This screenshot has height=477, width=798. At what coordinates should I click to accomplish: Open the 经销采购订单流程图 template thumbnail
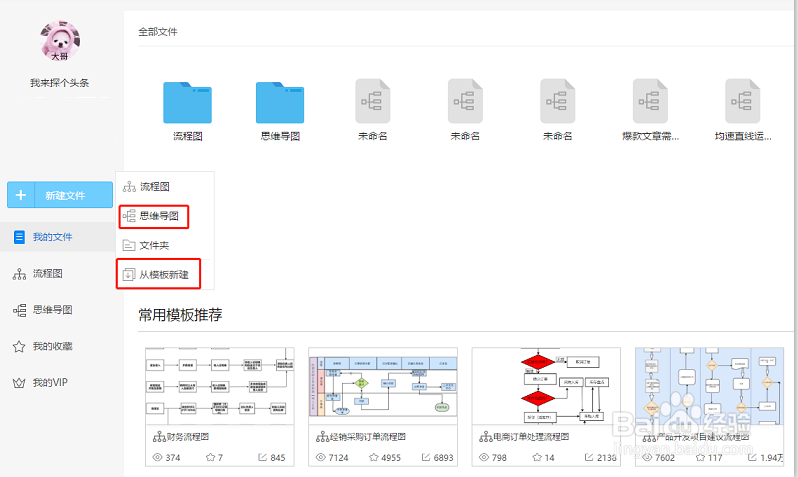[383, 386]
